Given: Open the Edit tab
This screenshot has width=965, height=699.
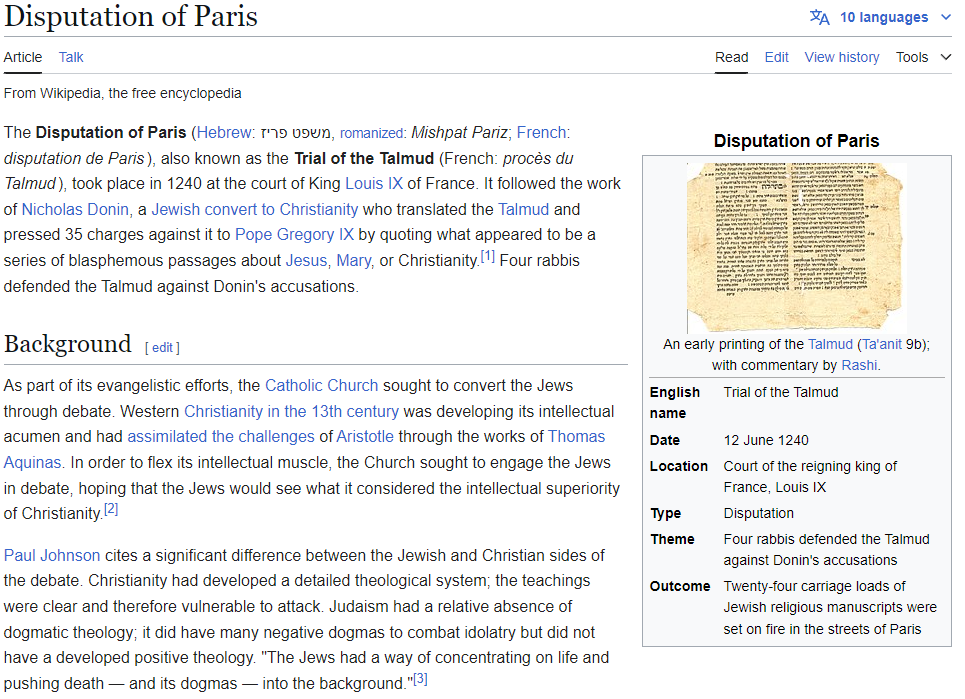Looking at the screenshot, I should [776, 57].
